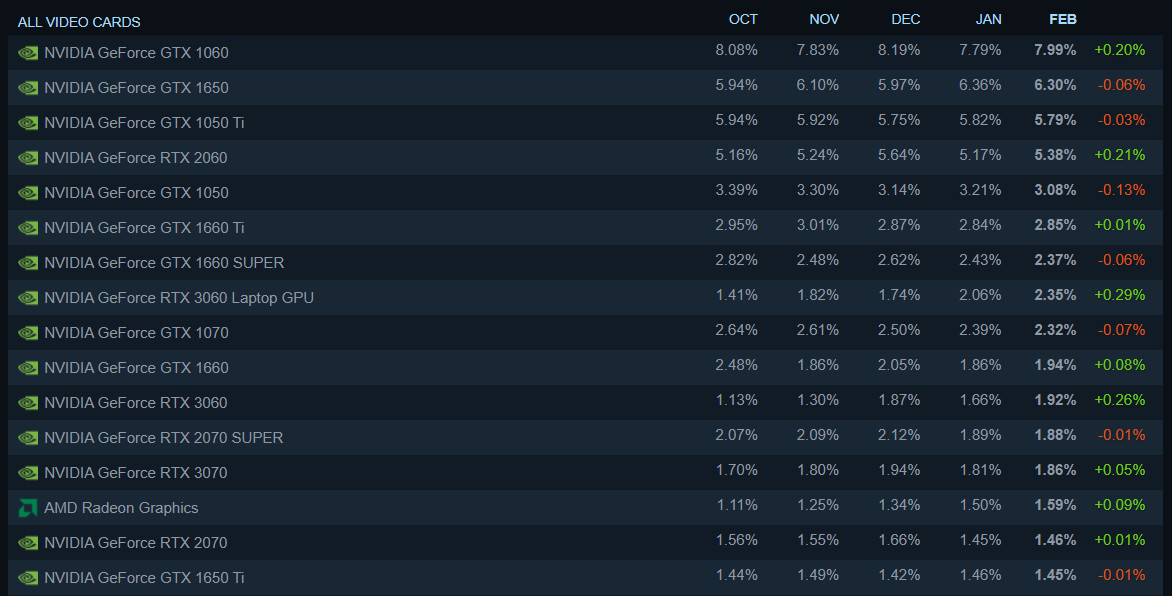The image size is (1172, 596).
Task: Click the AMD logo beside Radeon Graphics
Action: tap(28, 508)
